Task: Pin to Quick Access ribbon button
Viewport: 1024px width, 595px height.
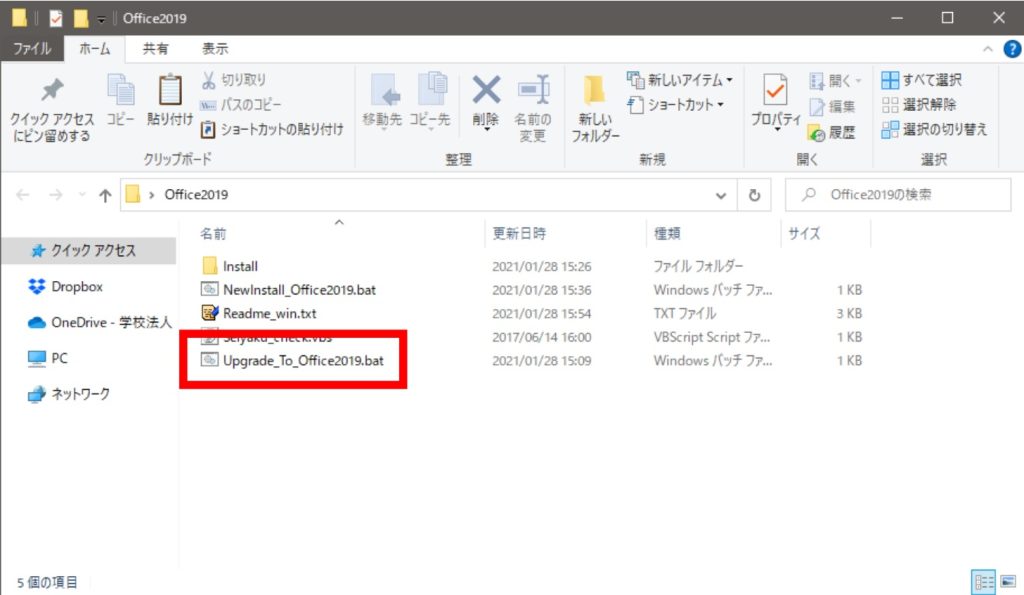Action: click(52, 109)
